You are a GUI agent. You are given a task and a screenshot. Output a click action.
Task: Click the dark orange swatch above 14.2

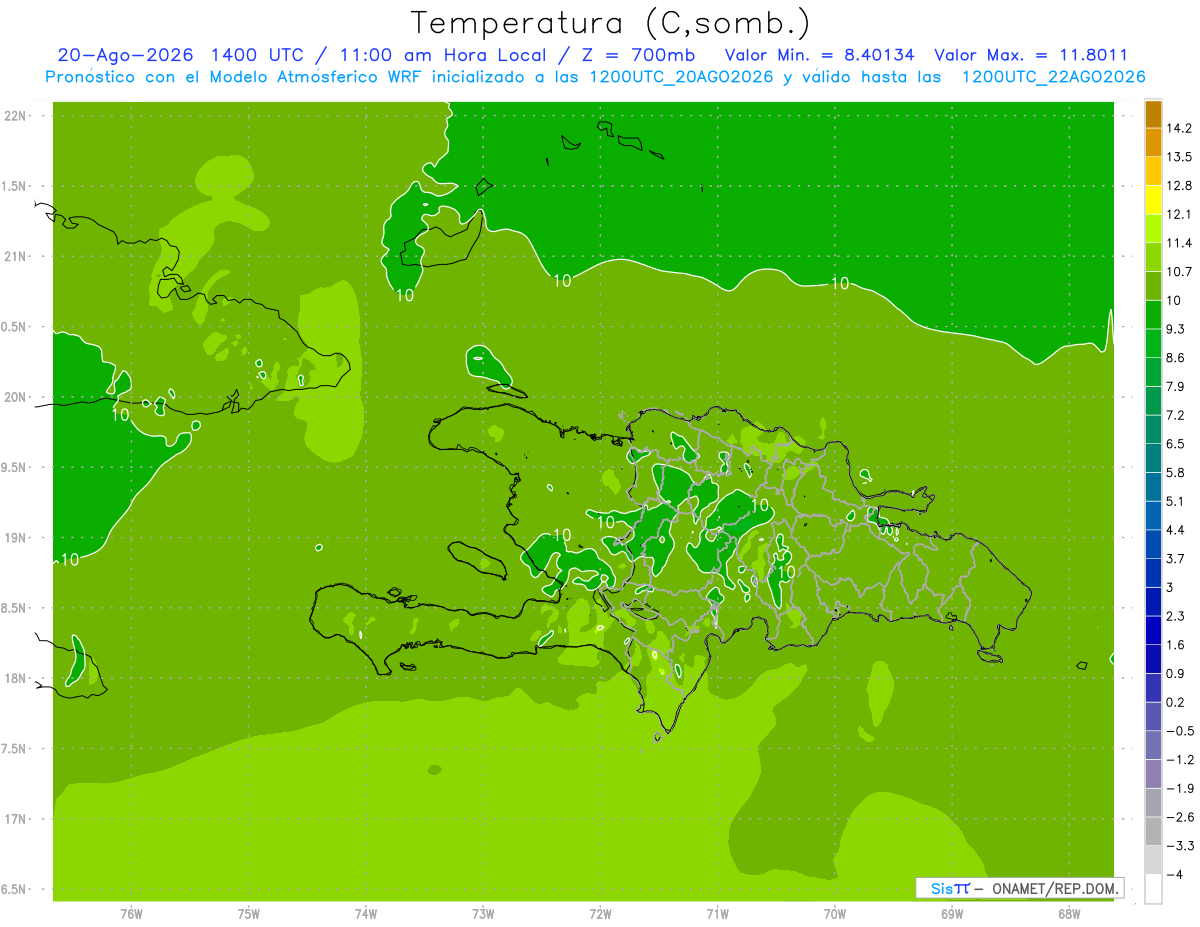[1153, 115]
